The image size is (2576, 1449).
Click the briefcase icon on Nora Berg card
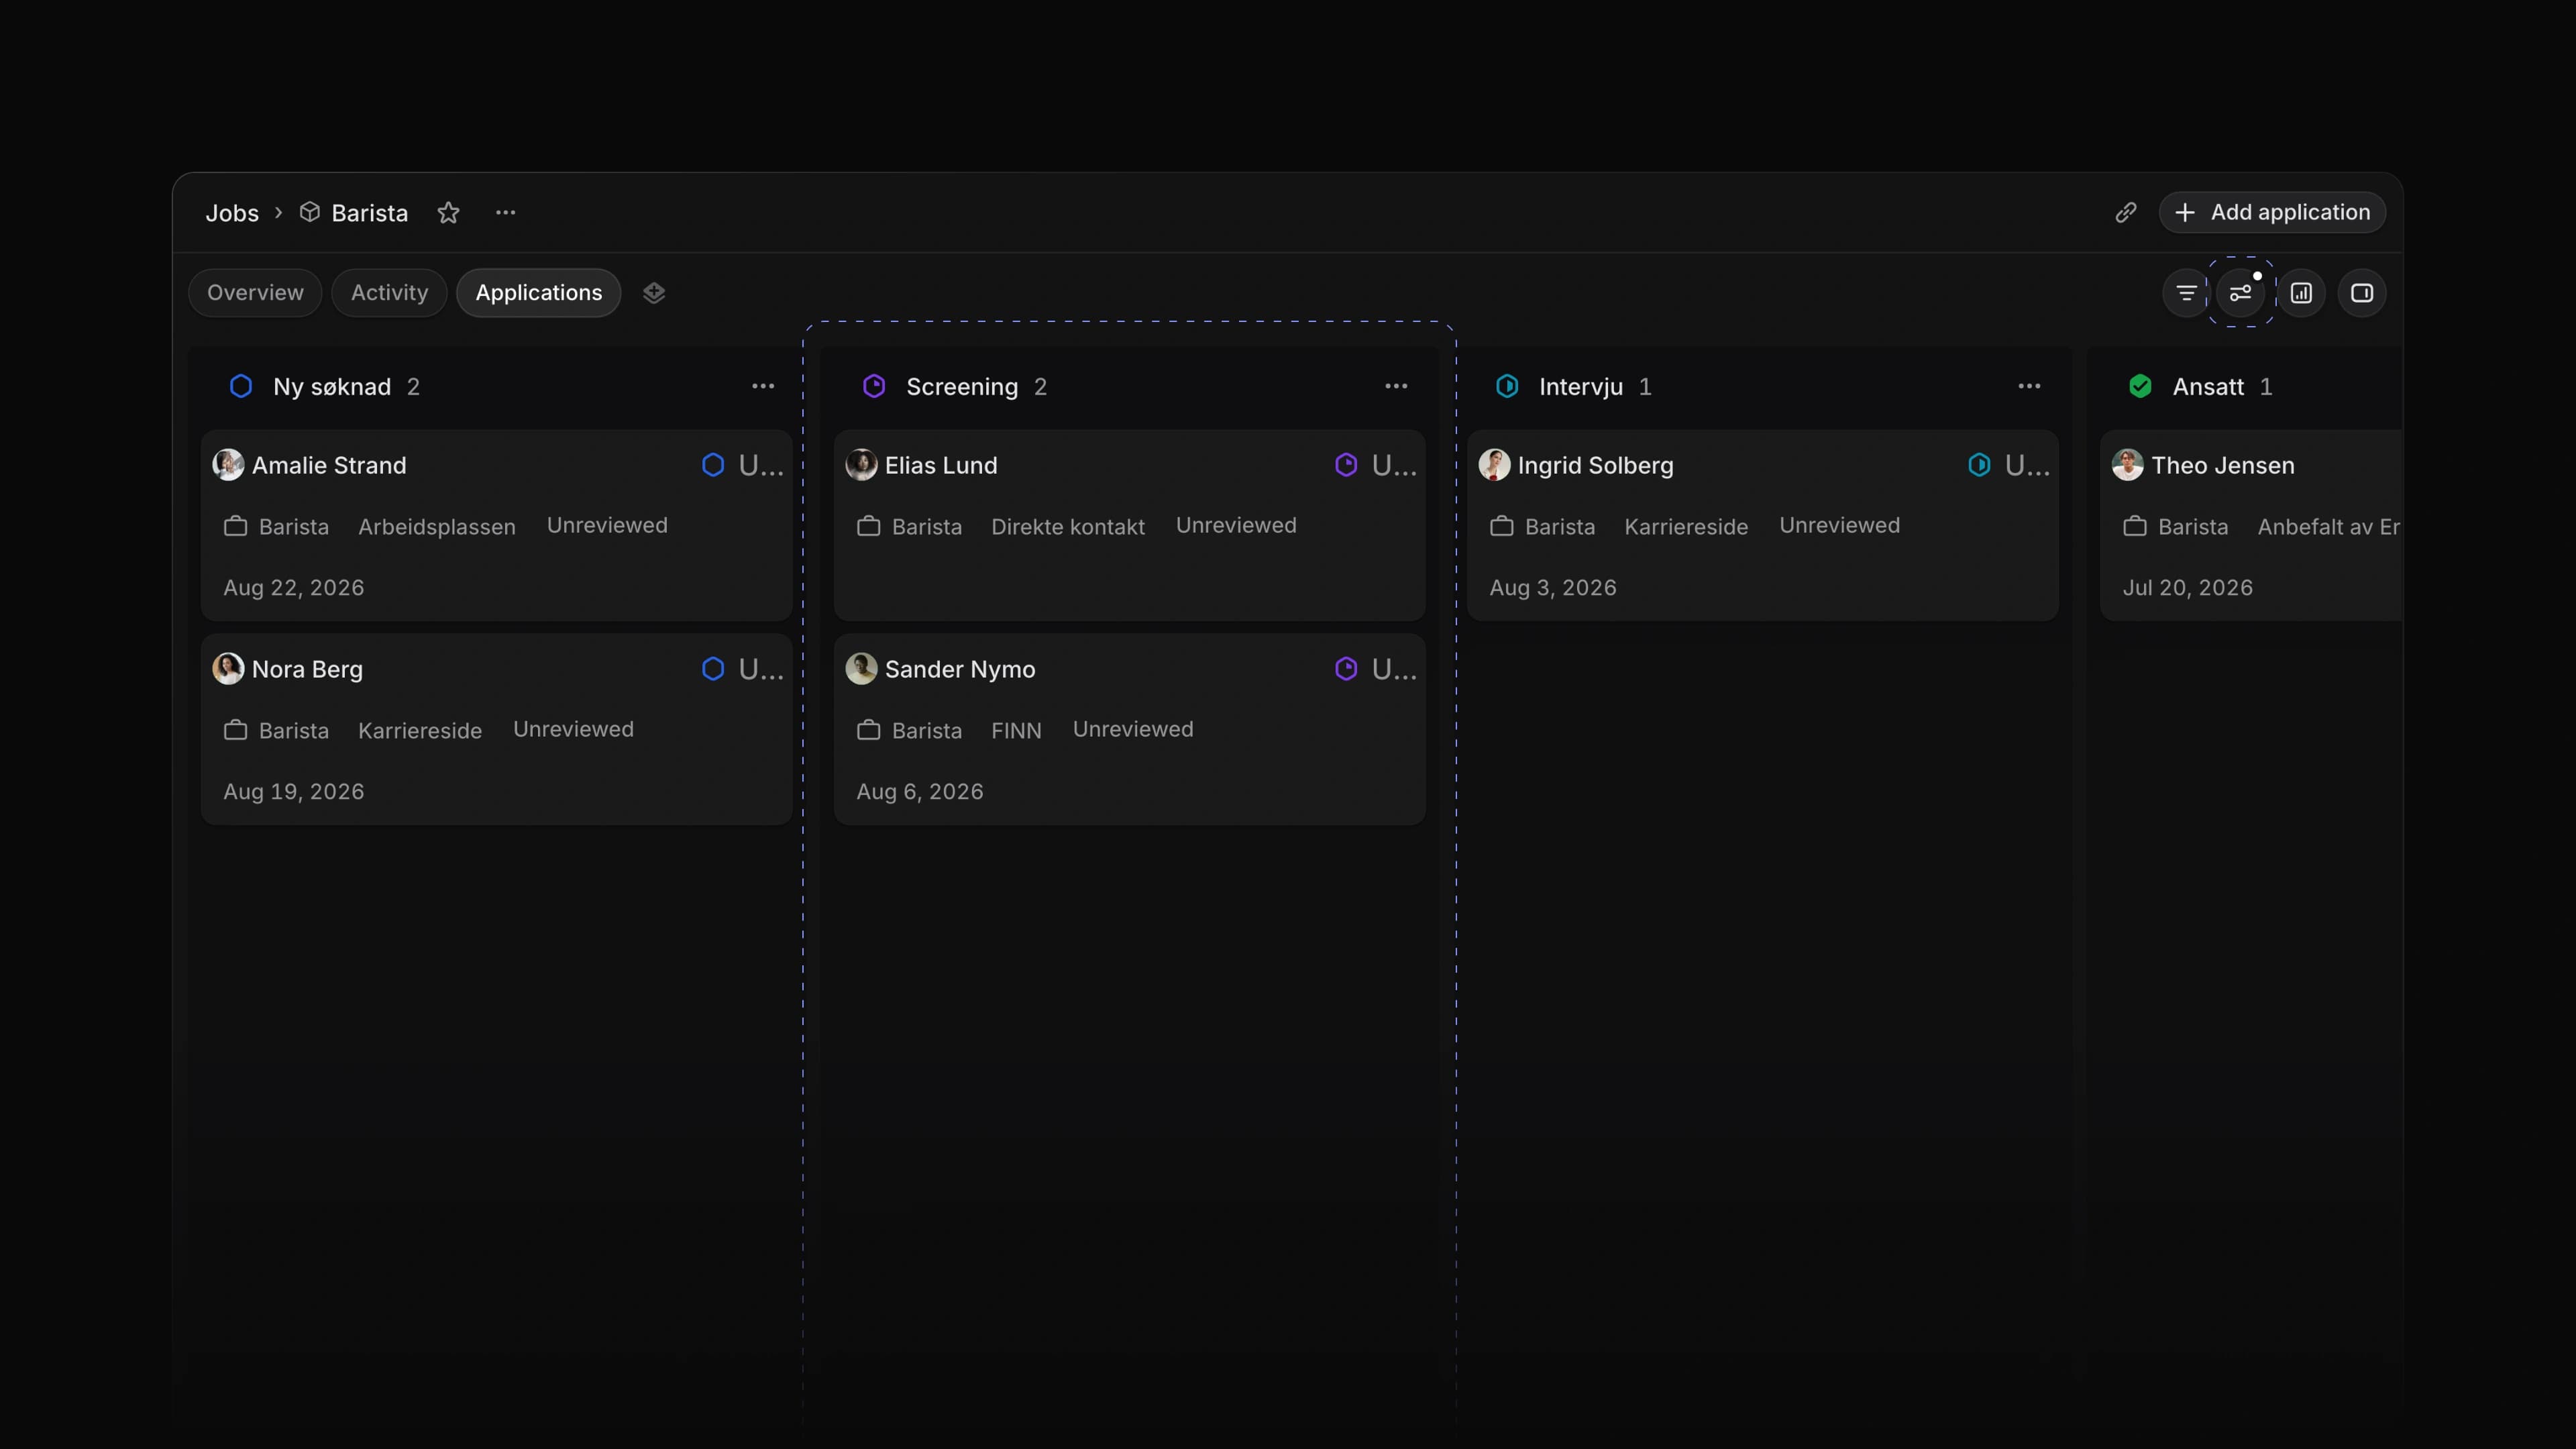[x=235, y=730]
